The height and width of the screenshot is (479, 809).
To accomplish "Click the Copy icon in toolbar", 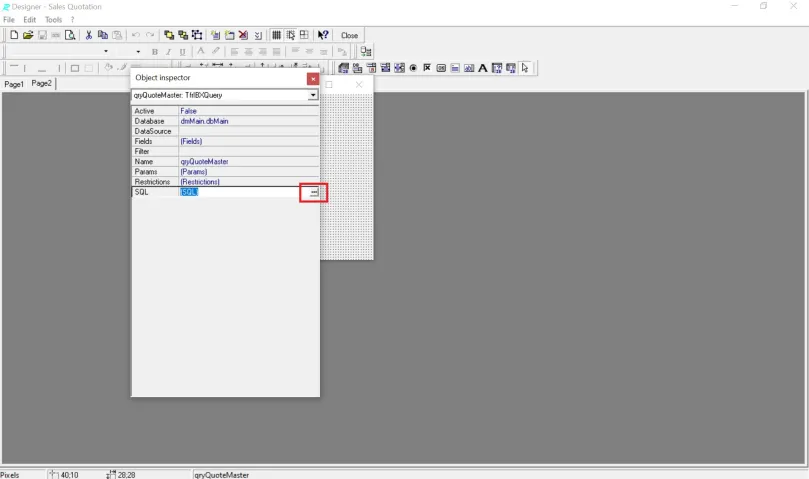I will tap(102, 35).
